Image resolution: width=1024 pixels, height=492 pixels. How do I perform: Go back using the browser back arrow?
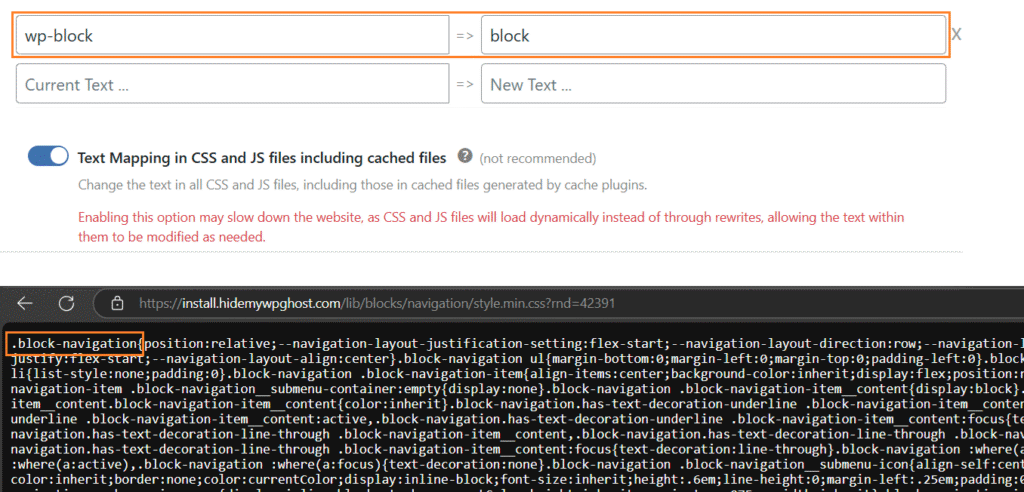tap(25, 303)
